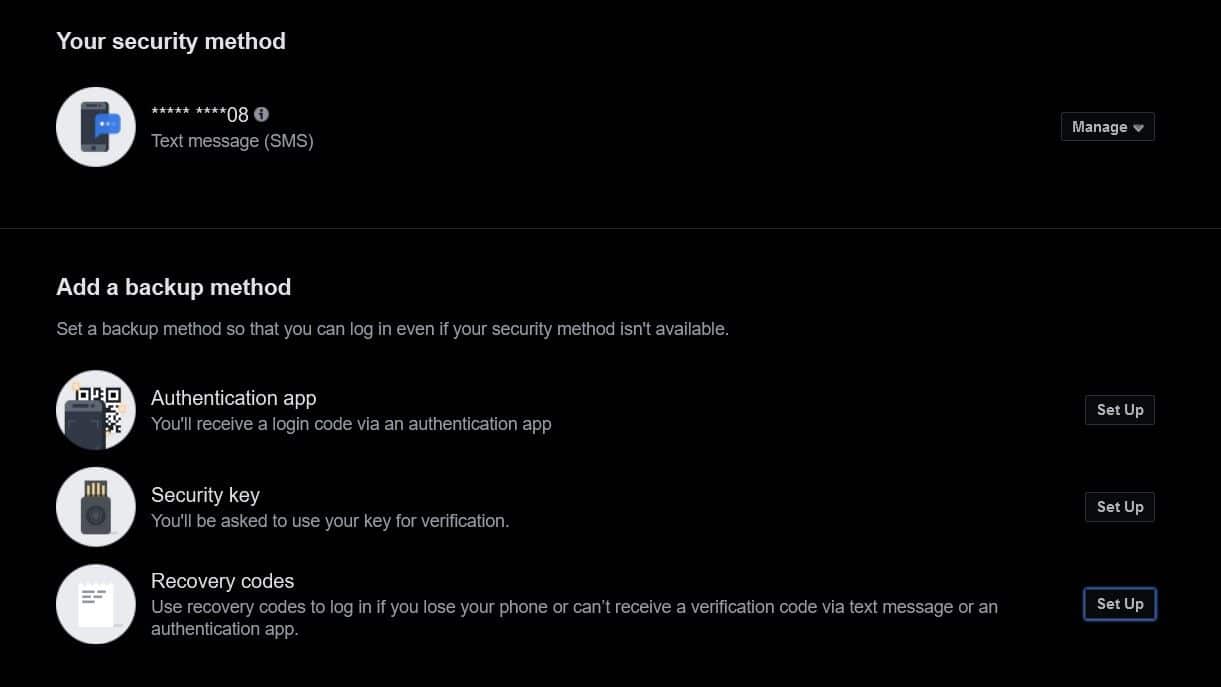Click the "Recovery codes" title text
Screen dimensions: 1221x687
(222, 580)
